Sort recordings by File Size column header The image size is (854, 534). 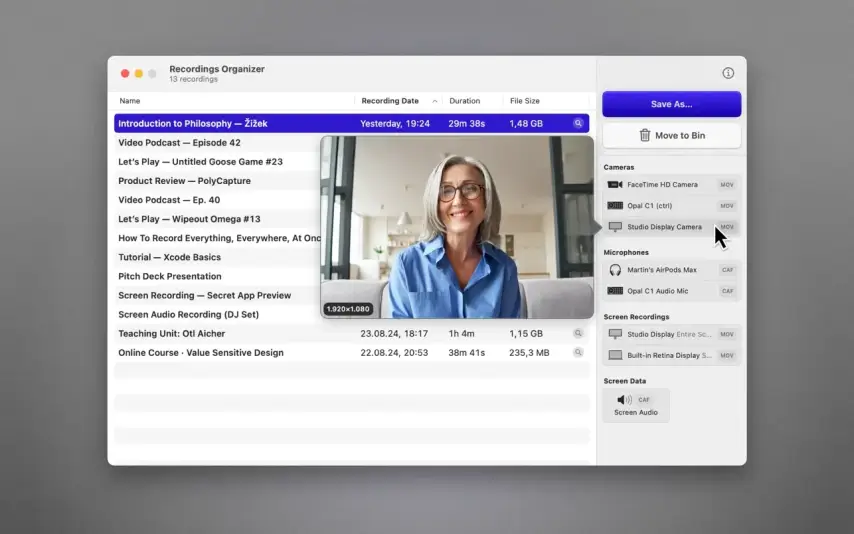point(525,101)
